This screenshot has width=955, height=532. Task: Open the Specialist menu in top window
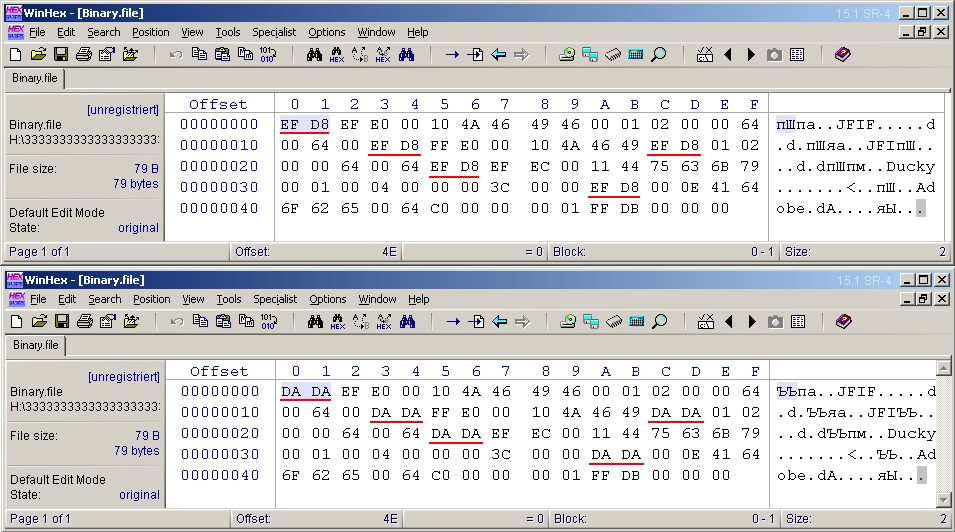pos(274,32)
